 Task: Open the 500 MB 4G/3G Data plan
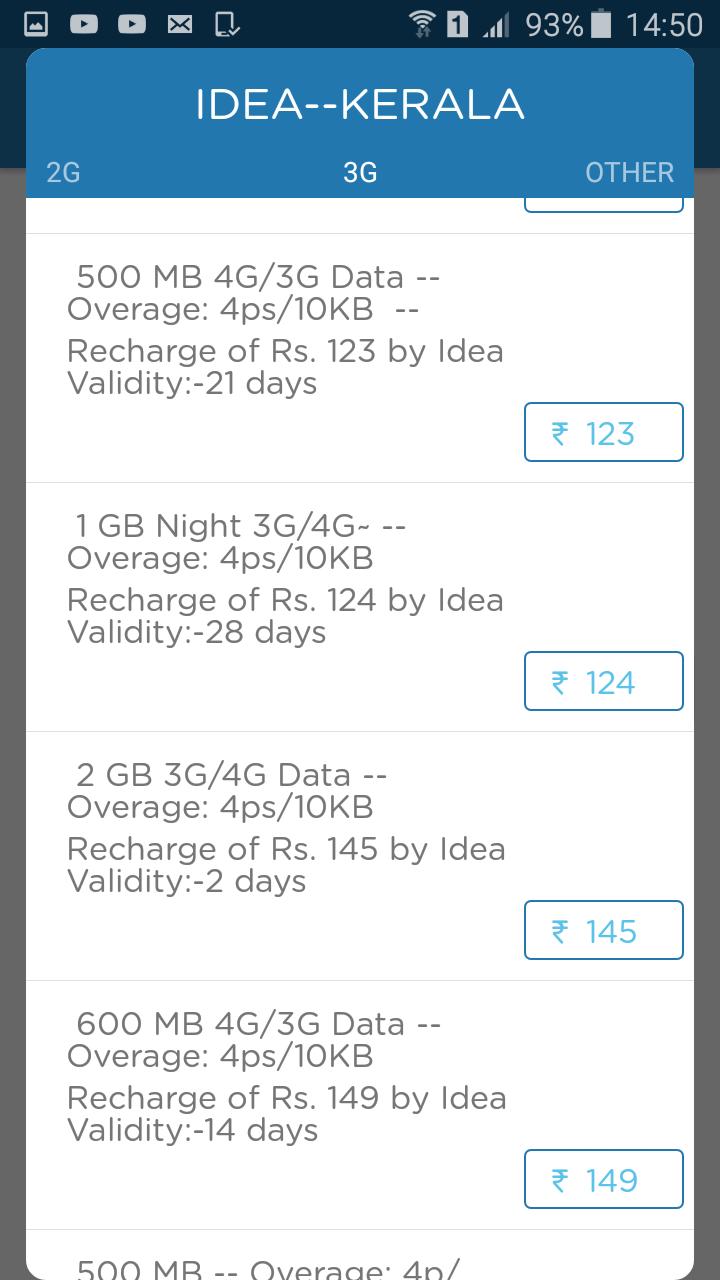(285, 330)
